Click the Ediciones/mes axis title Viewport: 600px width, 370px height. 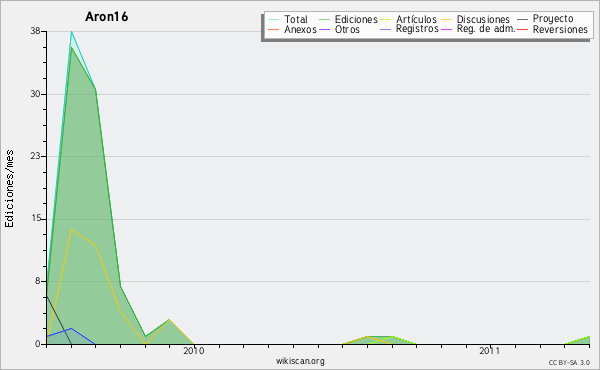click(9, 189)
